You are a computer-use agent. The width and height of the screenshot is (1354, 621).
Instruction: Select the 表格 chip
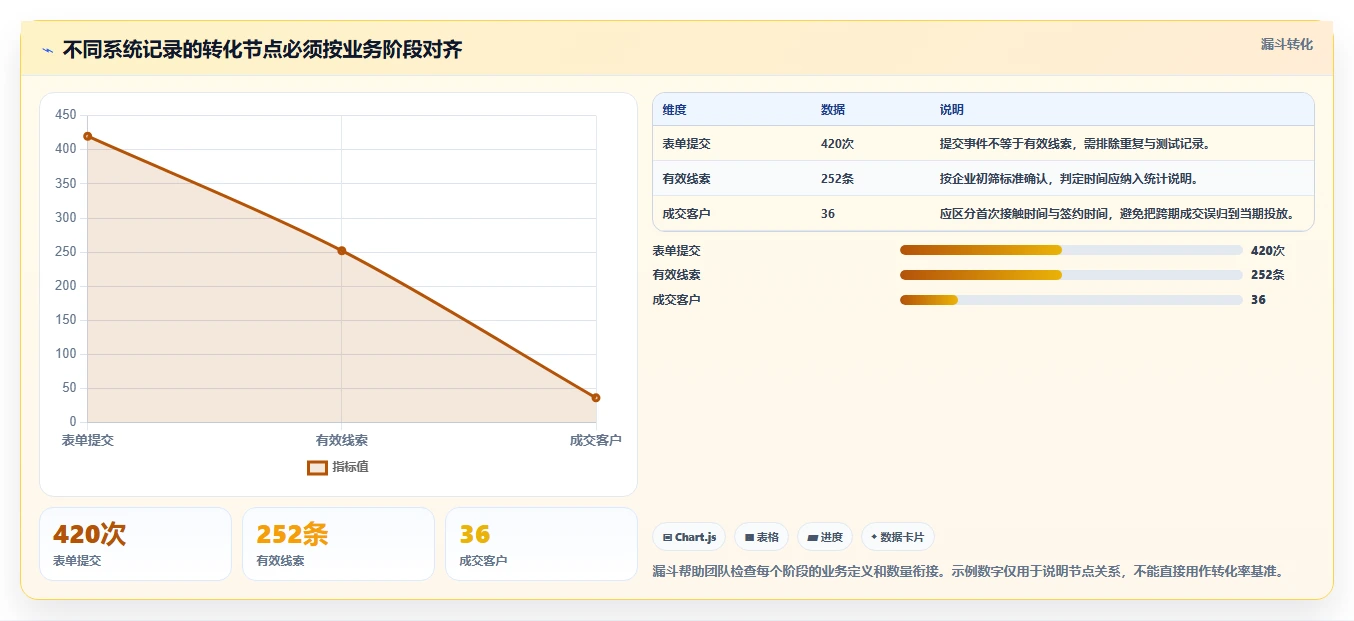pyautogui.click(x=761, y=537)
